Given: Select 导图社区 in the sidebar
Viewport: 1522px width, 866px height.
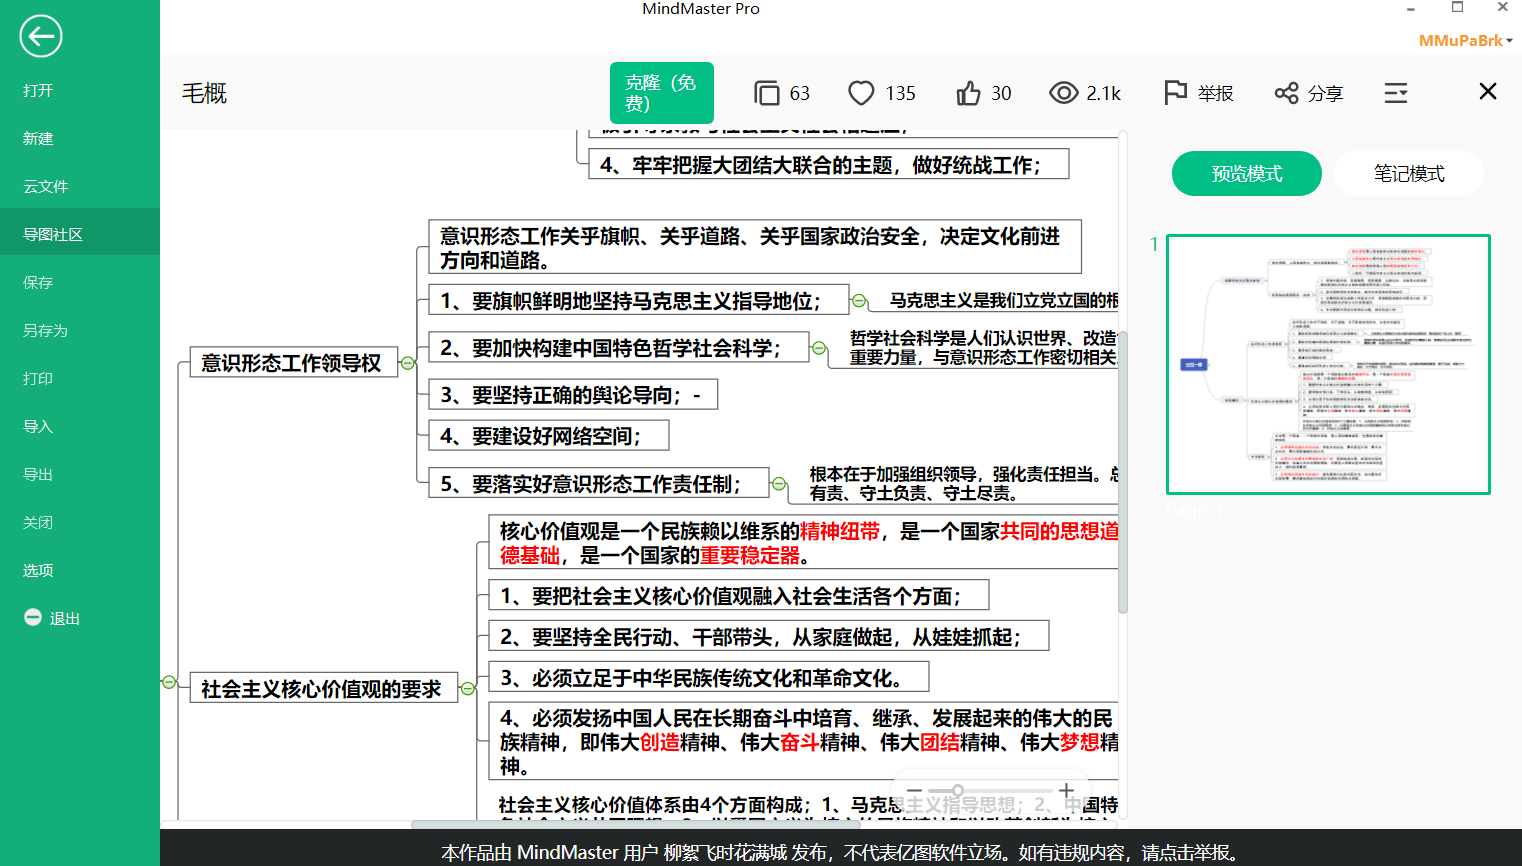Looking at the screenshot, I should [80, 234].
